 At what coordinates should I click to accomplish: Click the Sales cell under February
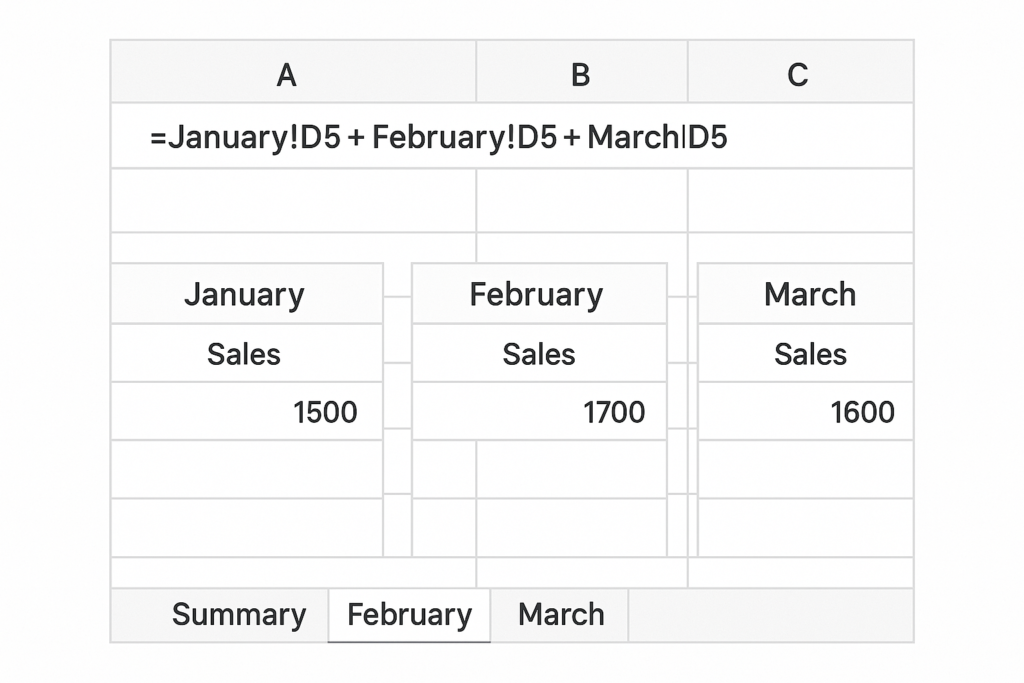[537, 354]
